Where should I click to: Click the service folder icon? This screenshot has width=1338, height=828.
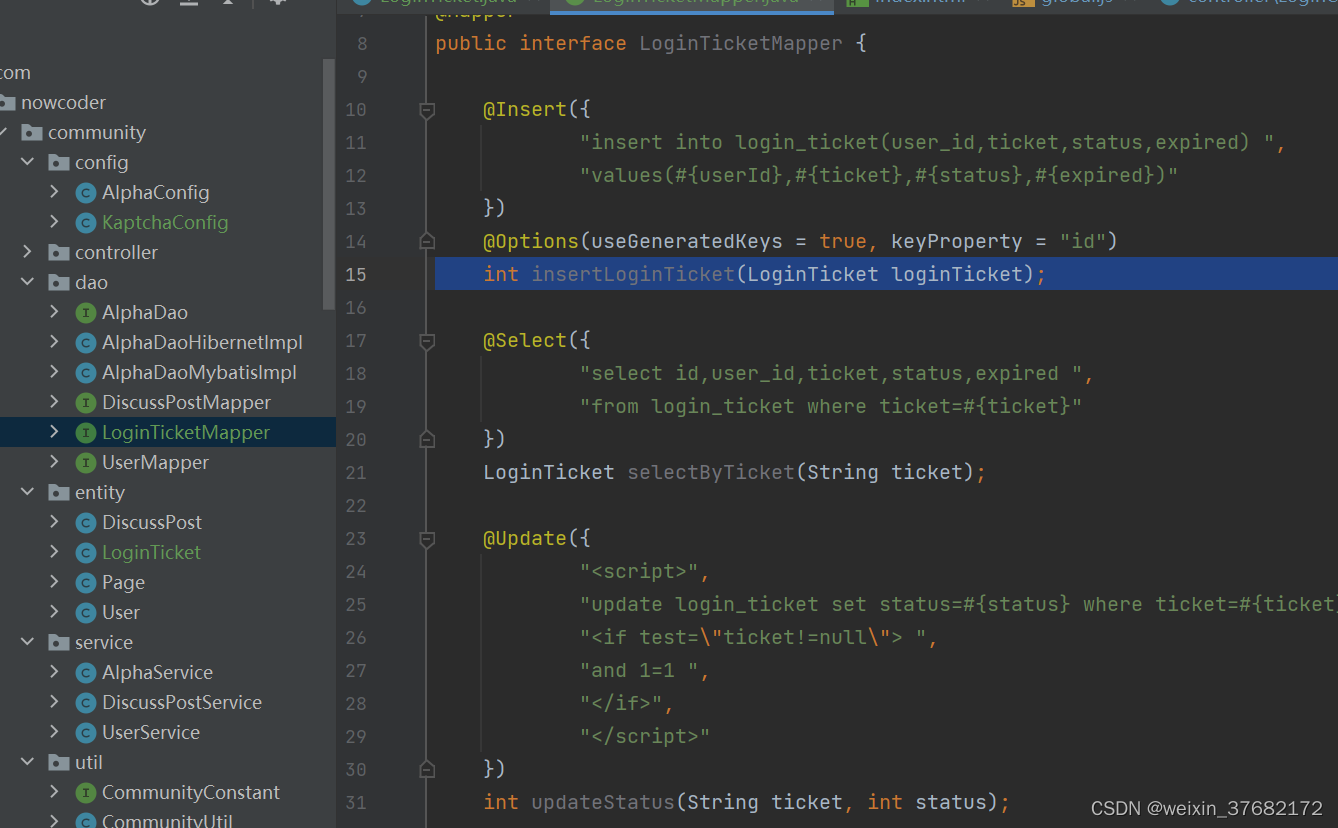(59, 642)
